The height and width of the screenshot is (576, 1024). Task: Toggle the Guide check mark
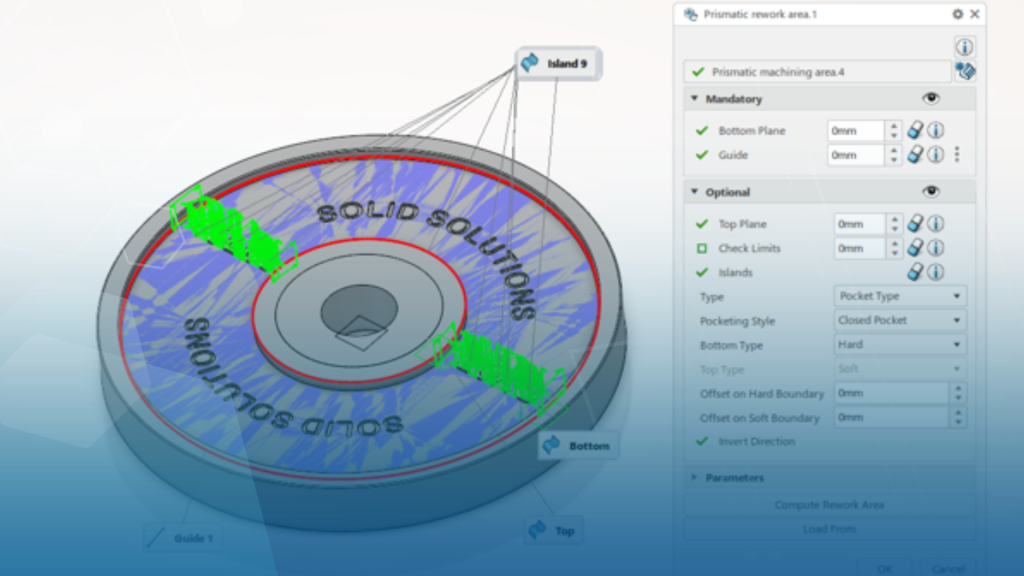[x=702, y=155]
